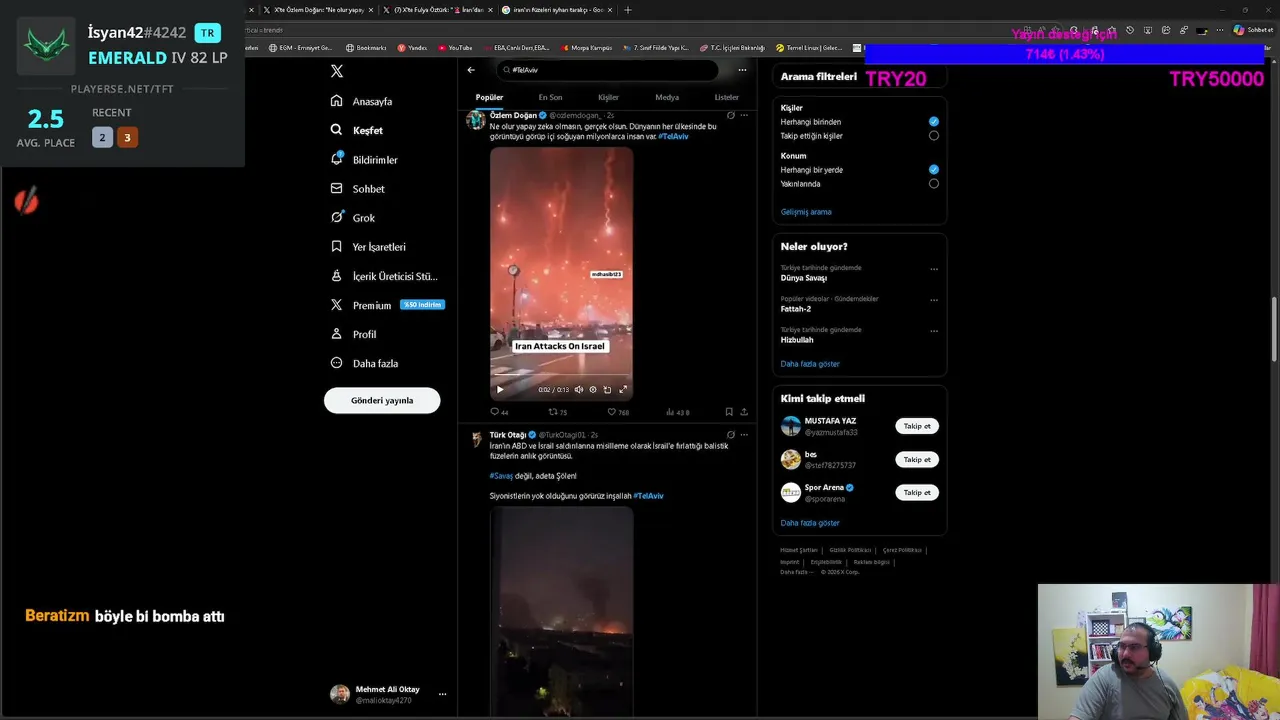Click the Yer İşaretleri bookmark icon
Viewport: 1280px width, 720px height.
pos(337,246)
